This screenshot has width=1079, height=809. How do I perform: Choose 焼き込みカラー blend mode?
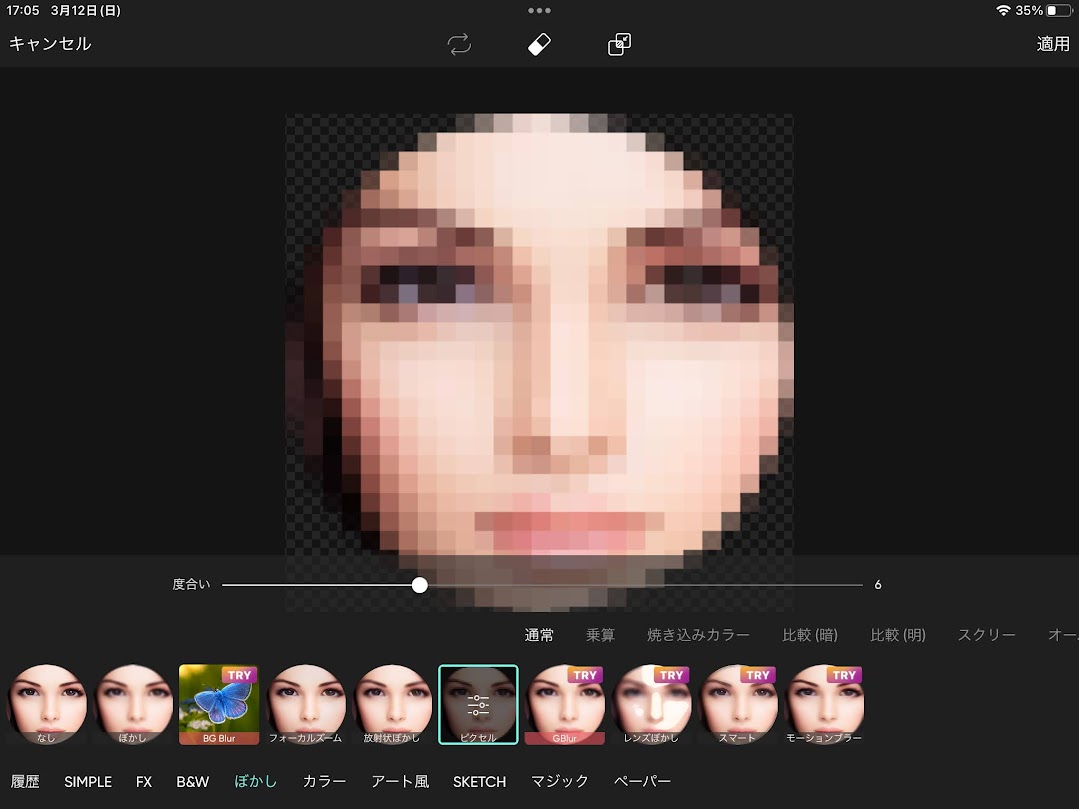pyautogui.click(x=698, y=635)
